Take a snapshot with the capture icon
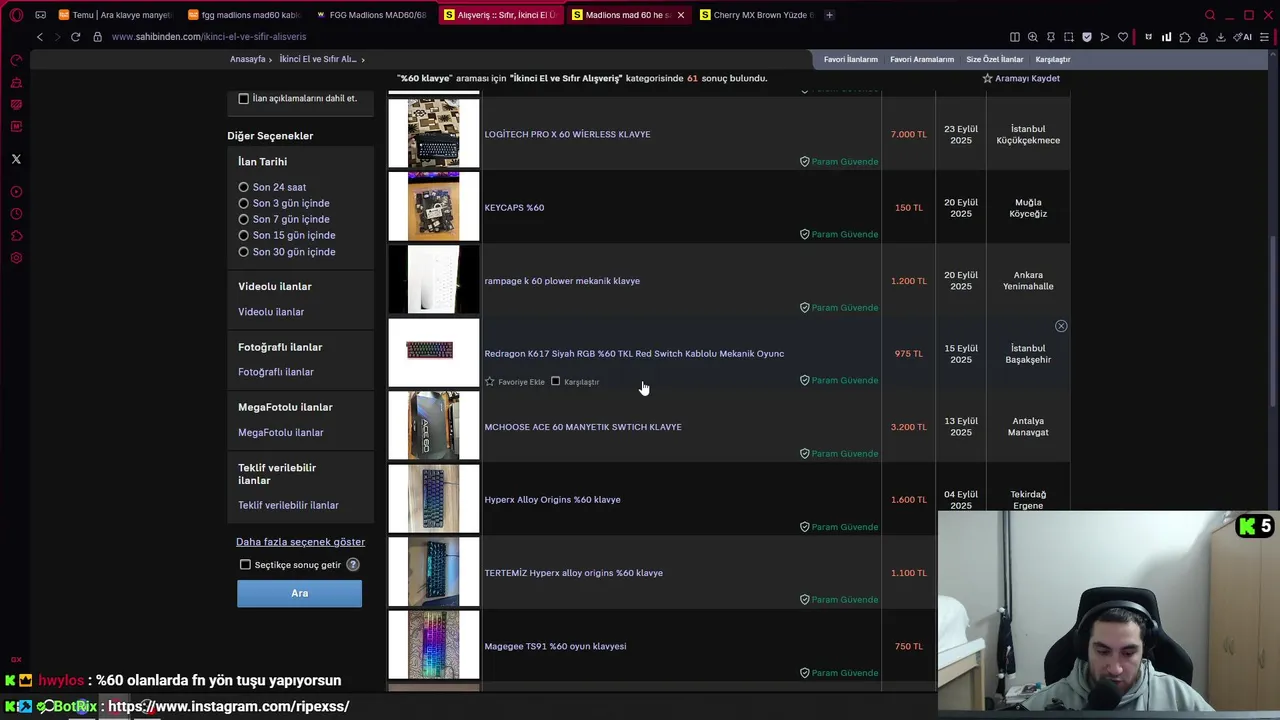This screenshot has width=1280, height=720. pyautogui.click(x=1069, y=37)
